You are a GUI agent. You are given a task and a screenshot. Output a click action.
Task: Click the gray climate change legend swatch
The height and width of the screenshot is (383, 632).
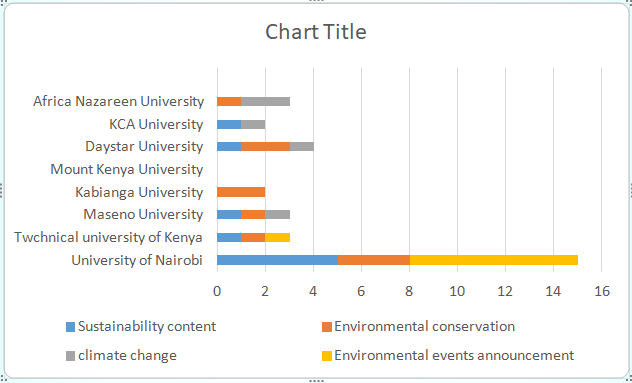(x=71, y=356)
